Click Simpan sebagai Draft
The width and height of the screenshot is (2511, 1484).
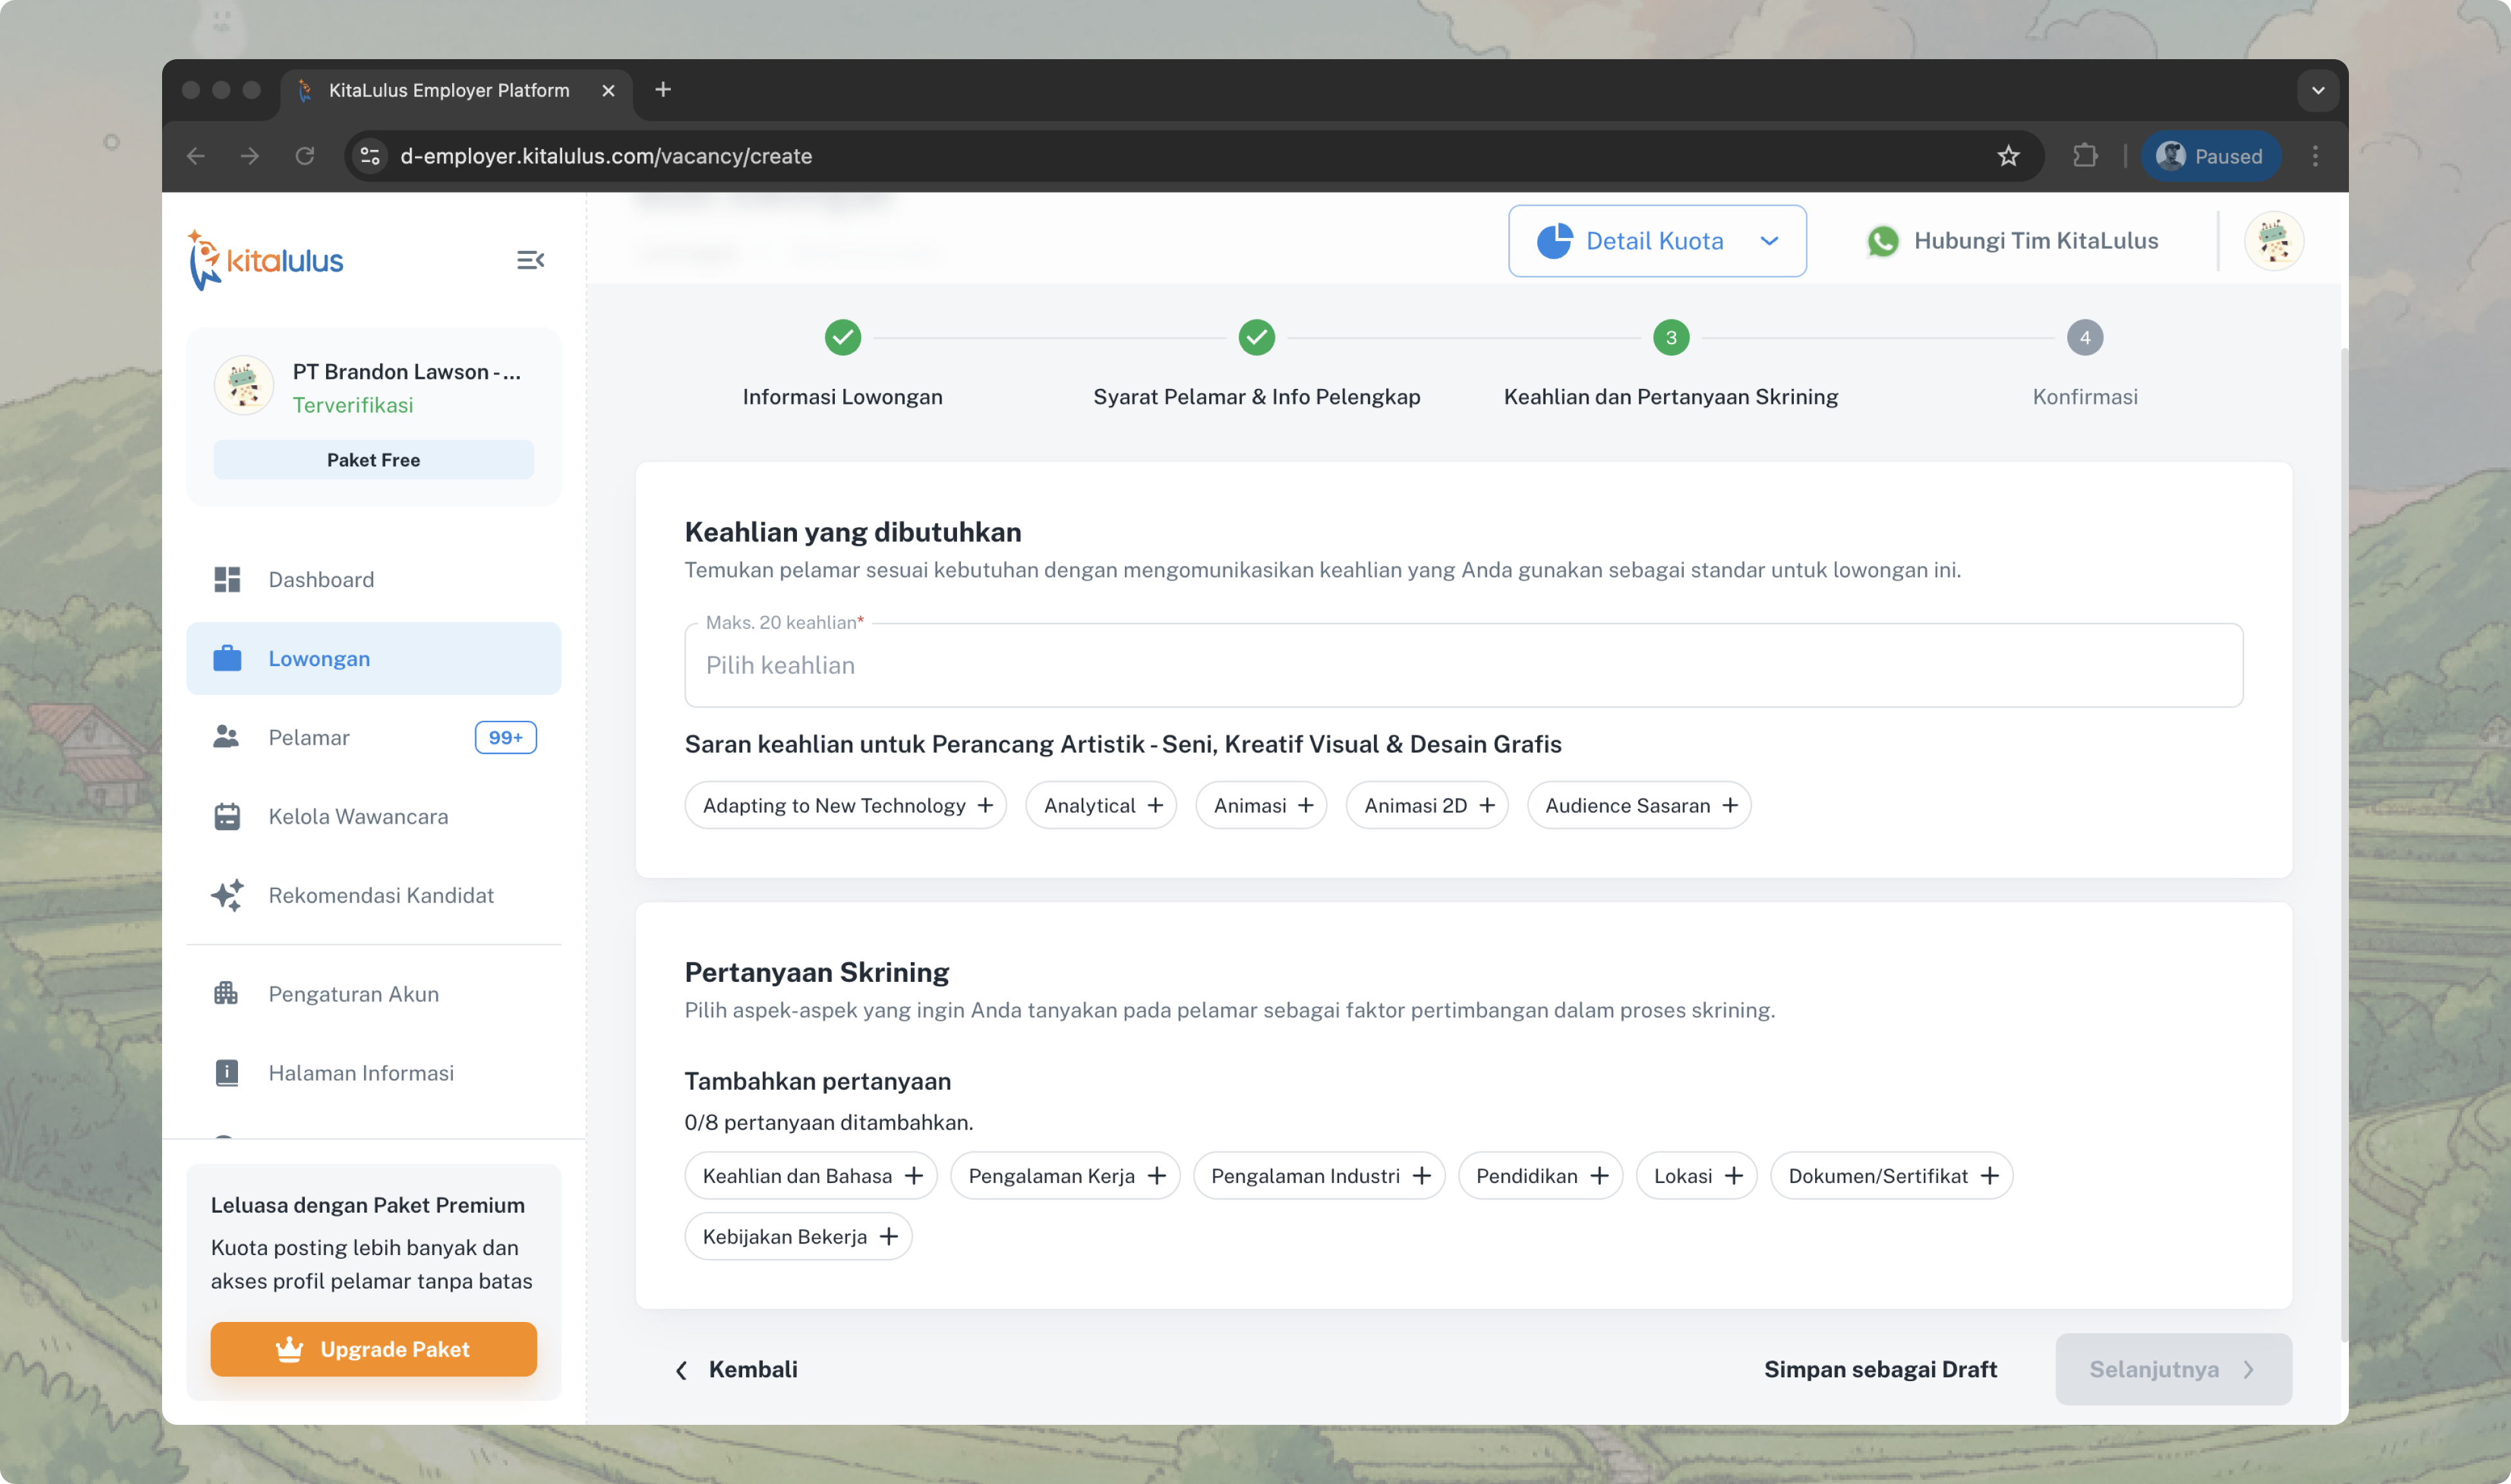pos(1880,1370)
